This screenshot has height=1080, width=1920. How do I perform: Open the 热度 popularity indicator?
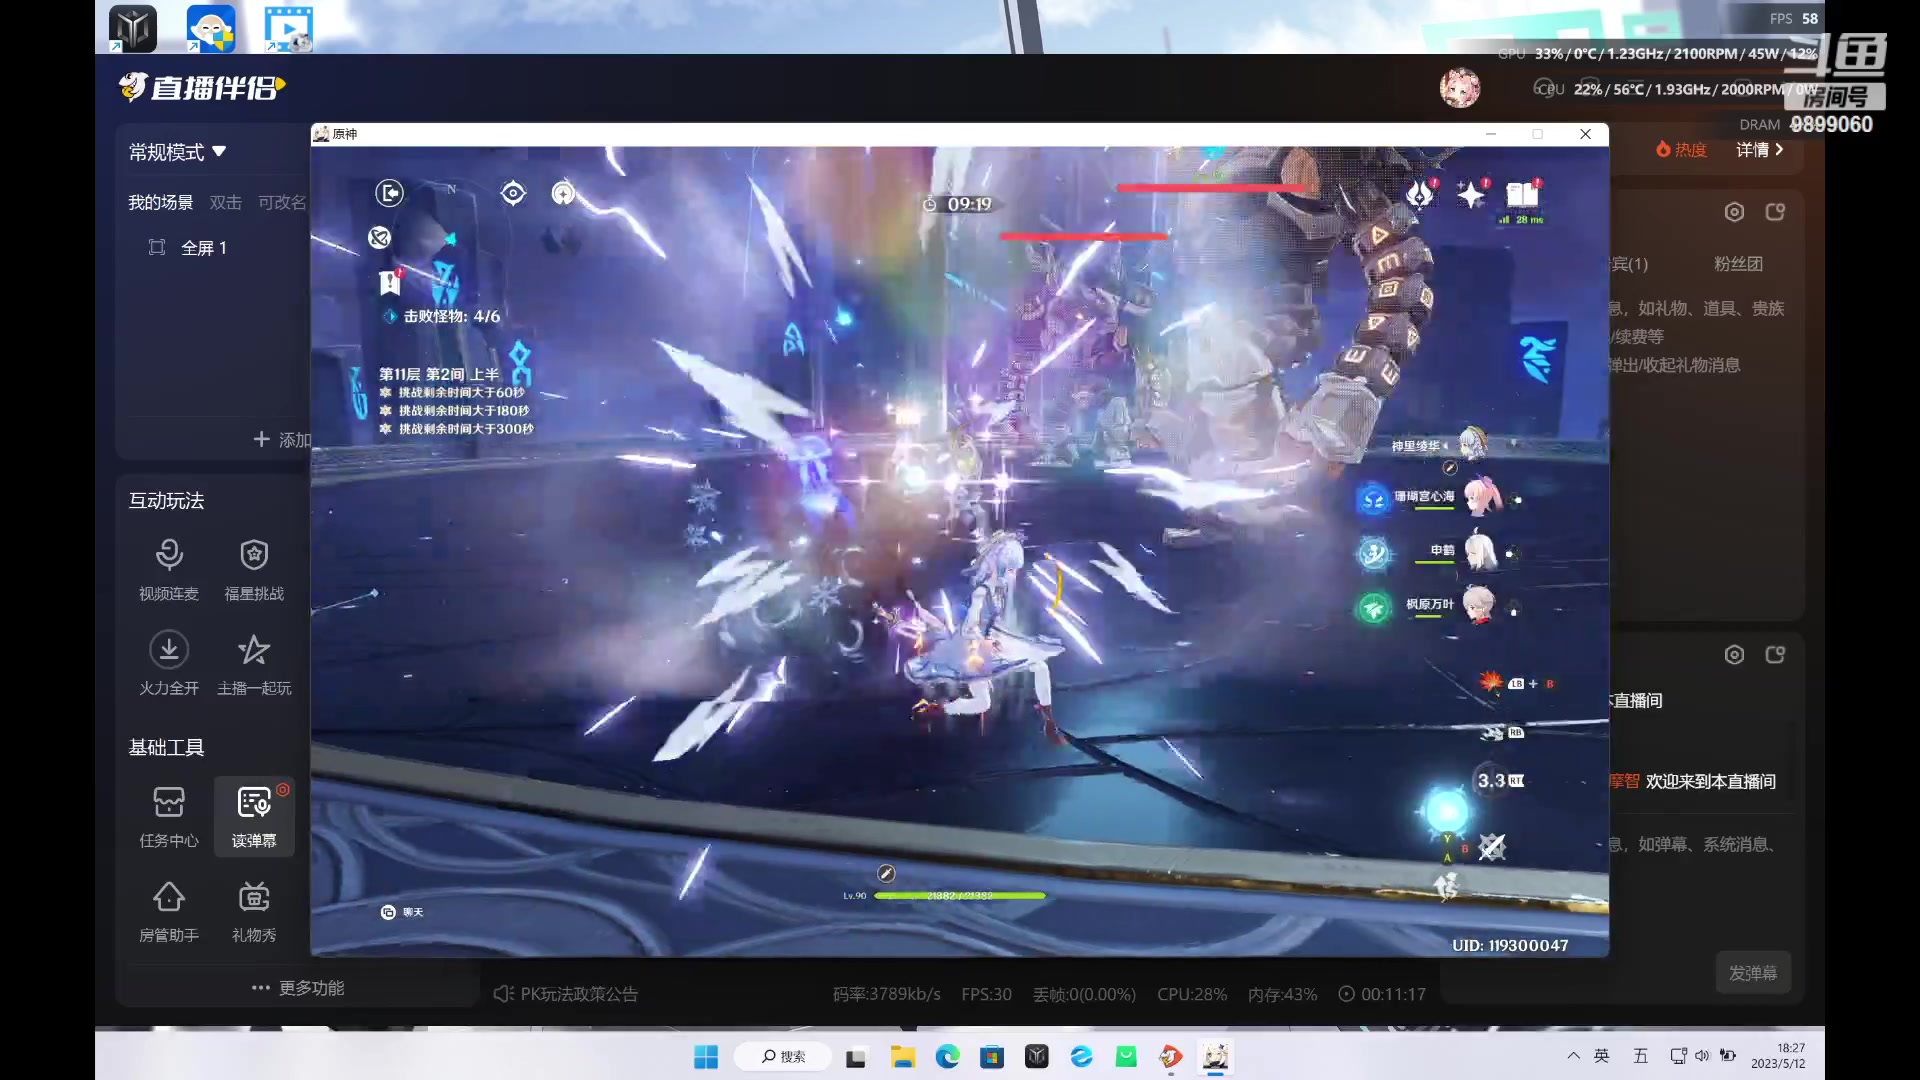[1681, 150]
